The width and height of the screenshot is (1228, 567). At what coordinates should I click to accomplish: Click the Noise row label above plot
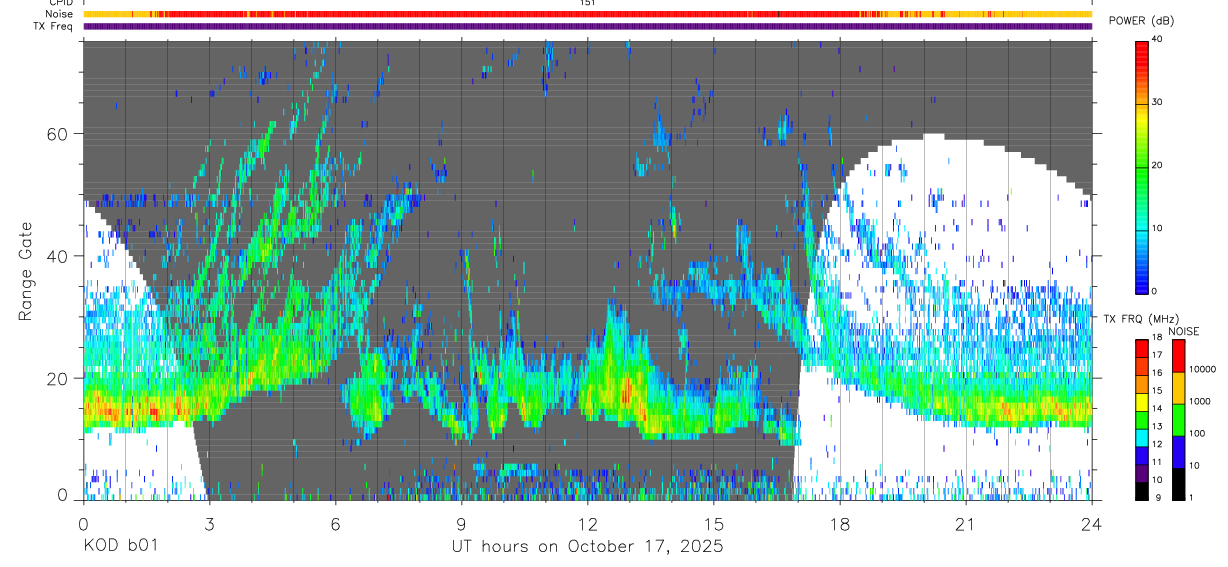click(59, 14)
